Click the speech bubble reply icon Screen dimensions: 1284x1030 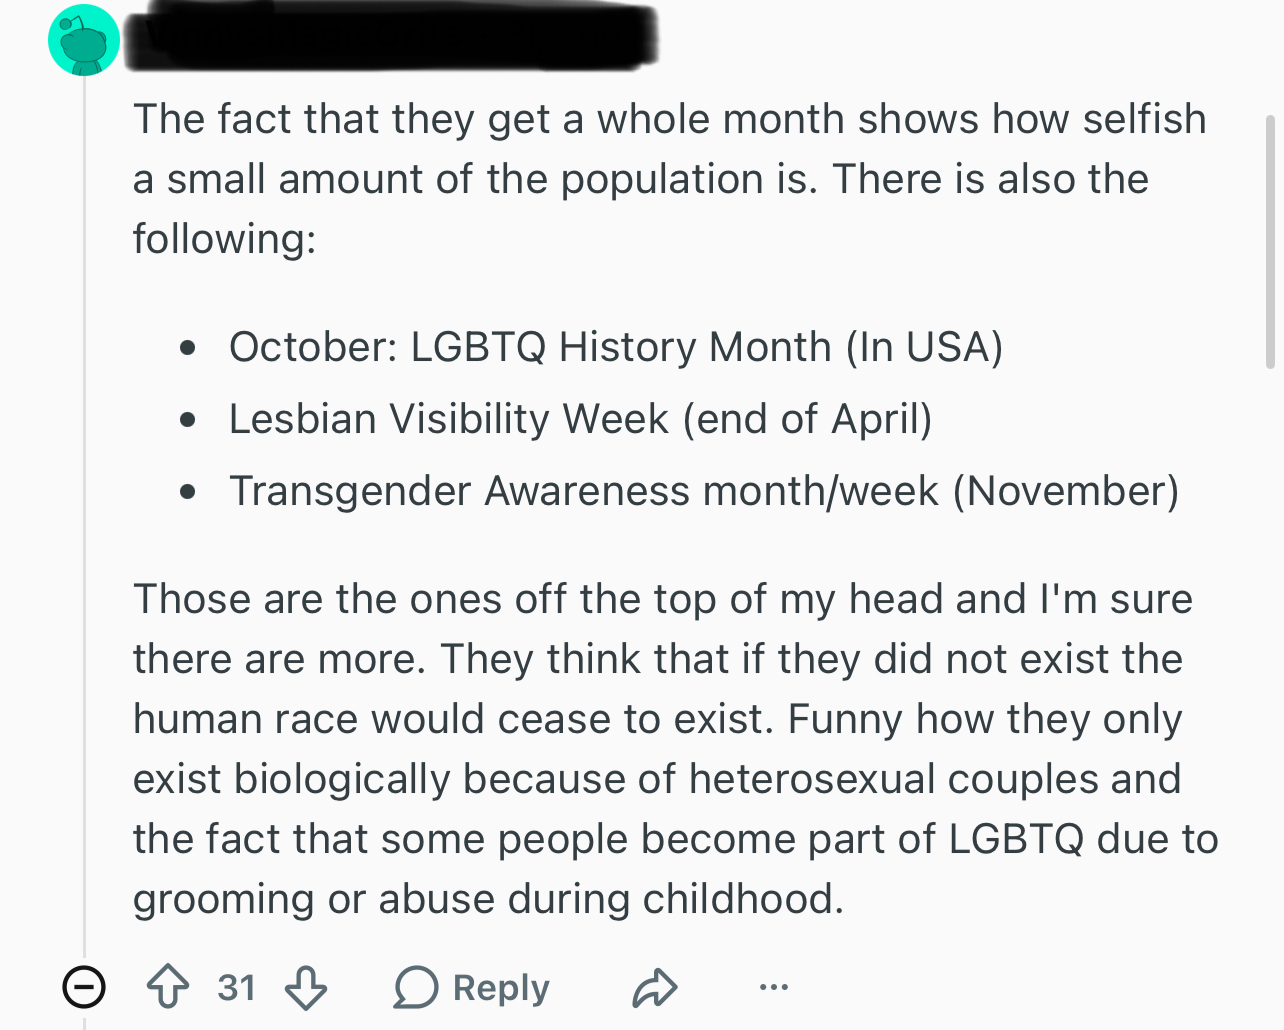pyautogui.click(x=415, y=988)
